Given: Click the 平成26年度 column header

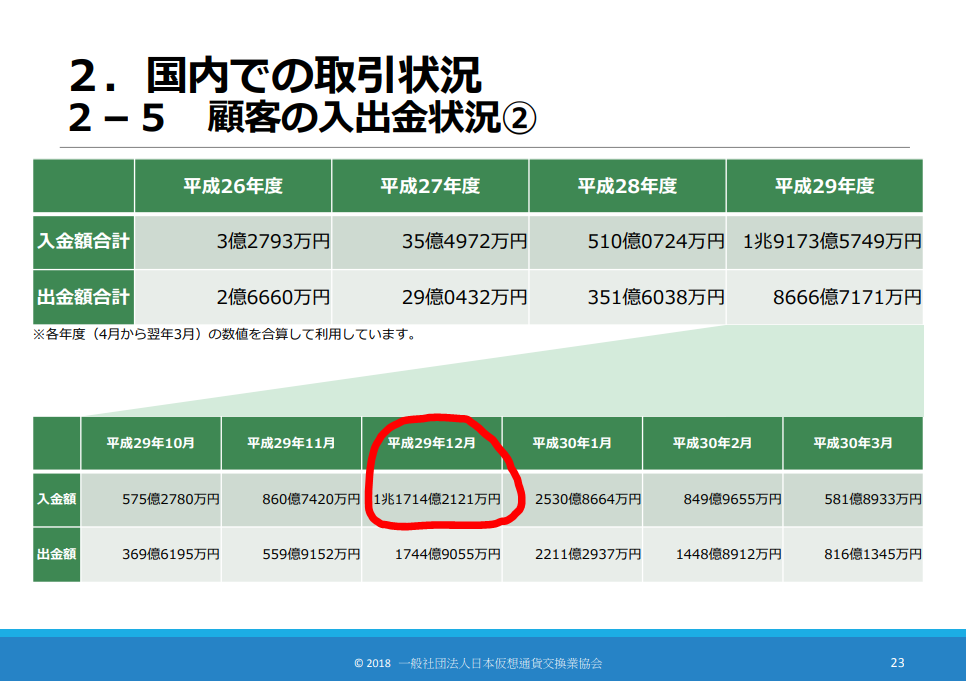Looking at the screenshot, I should tap(232, 186).
